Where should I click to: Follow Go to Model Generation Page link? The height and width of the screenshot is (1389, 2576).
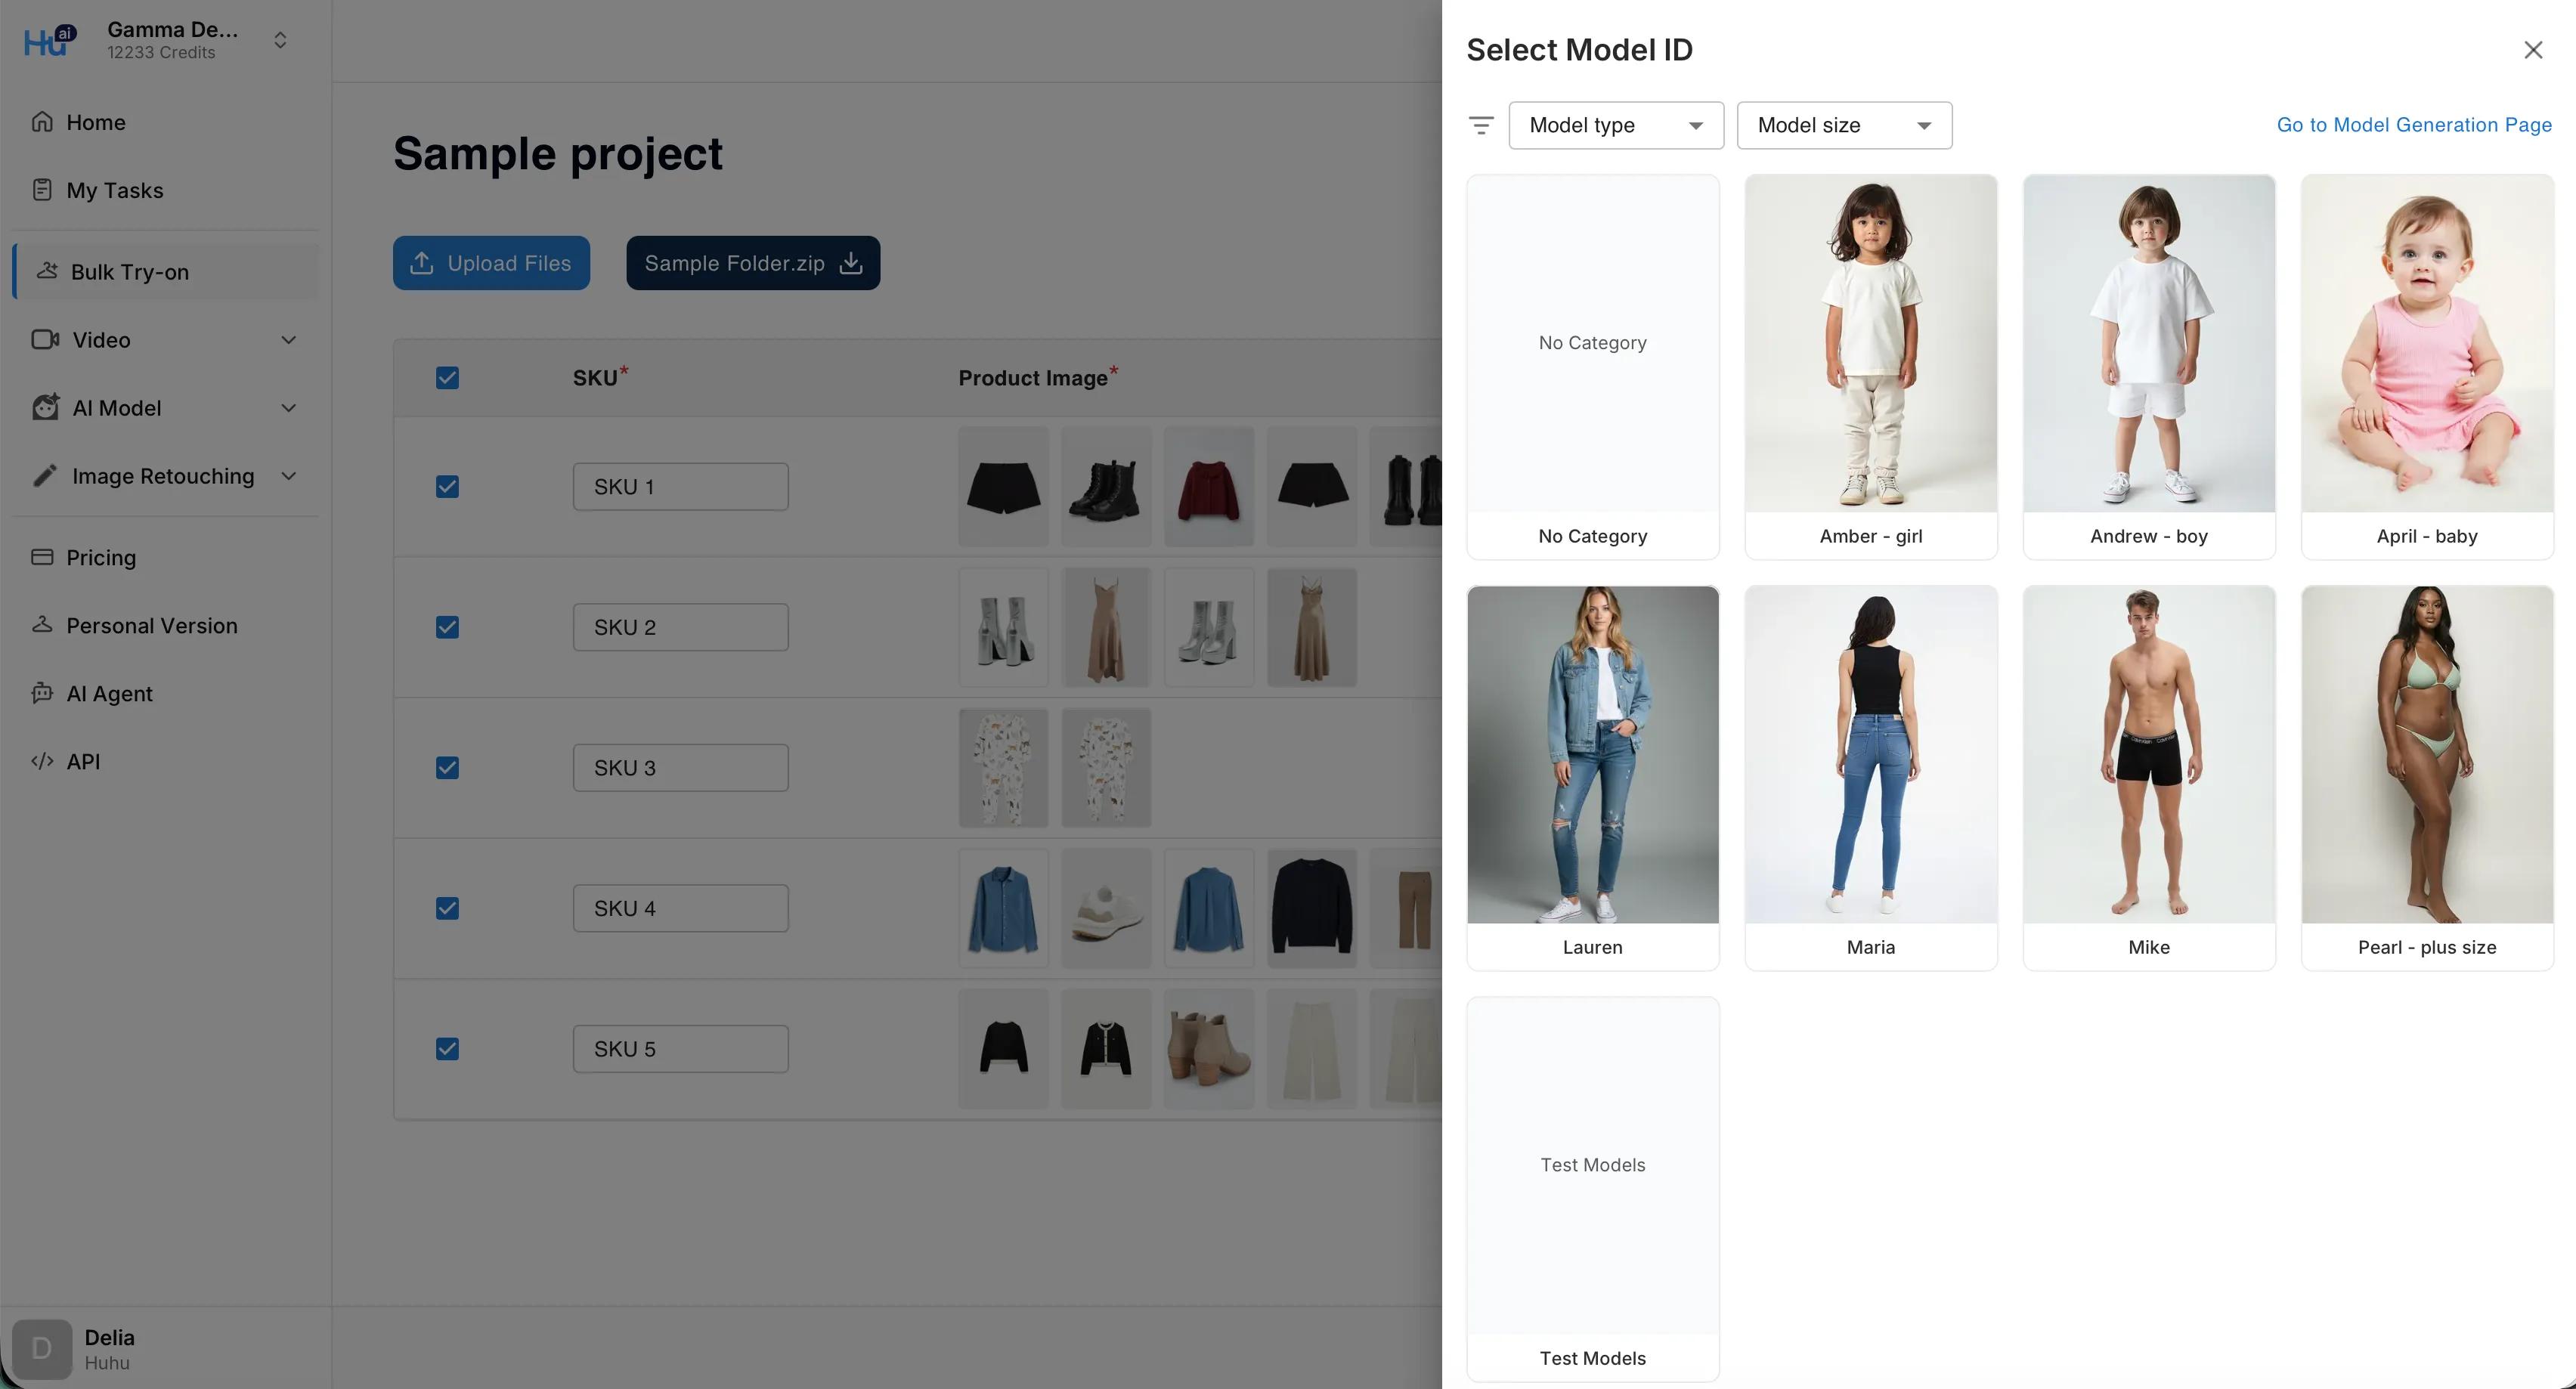pos(2414,125)
